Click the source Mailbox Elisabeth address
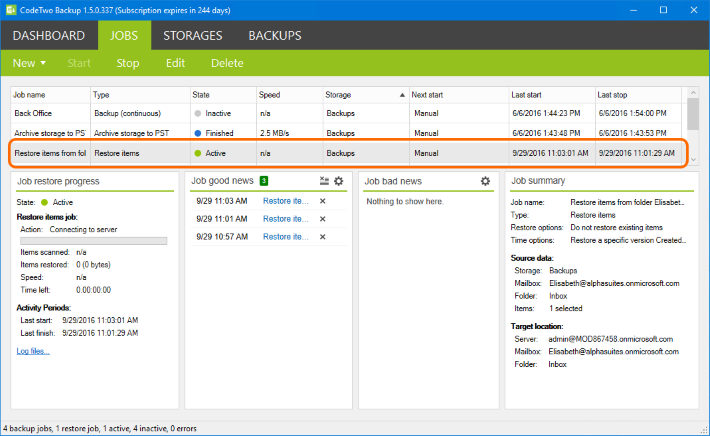Screen dimensions: 710x436 coord(614,283)
